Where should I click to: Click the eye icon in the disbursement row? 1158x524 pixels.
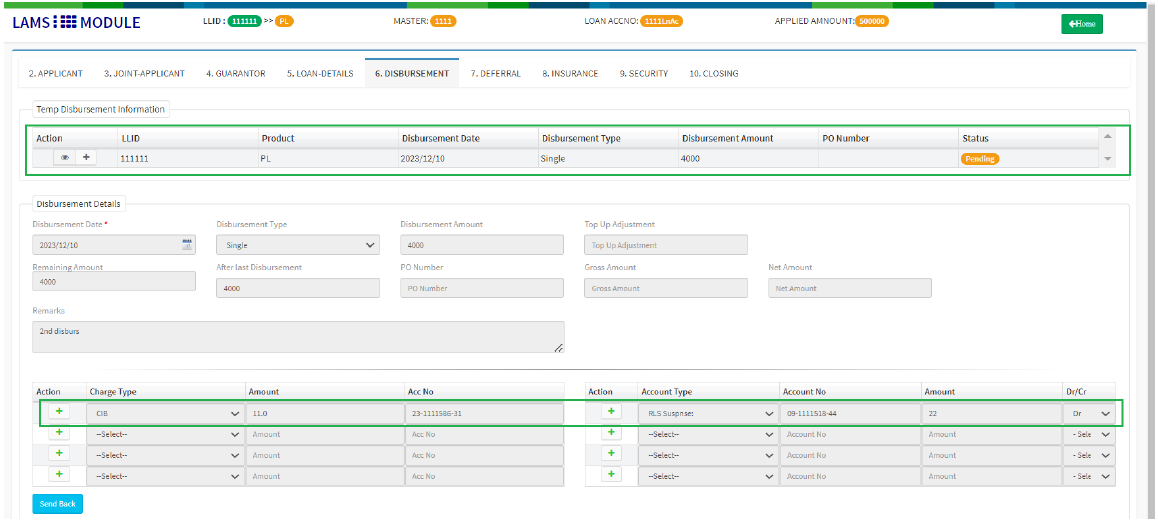[x=65, y=158]
